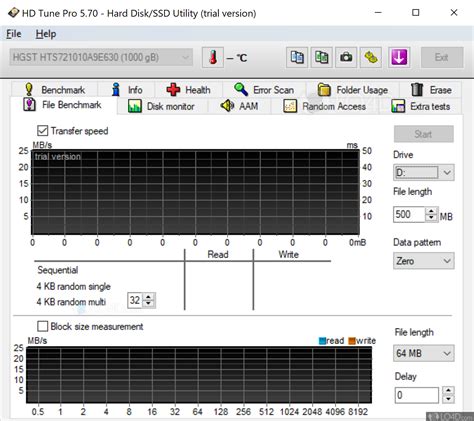
Task: Click the Exit button
Action: 441,57
